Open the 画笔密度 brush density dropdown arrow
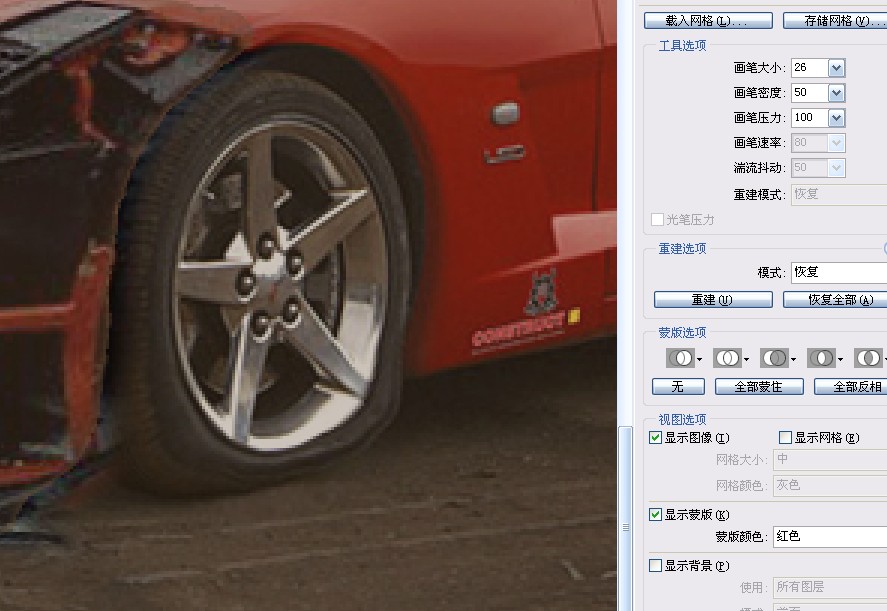Viewport: 887px width, 611px height. (837, 93)
